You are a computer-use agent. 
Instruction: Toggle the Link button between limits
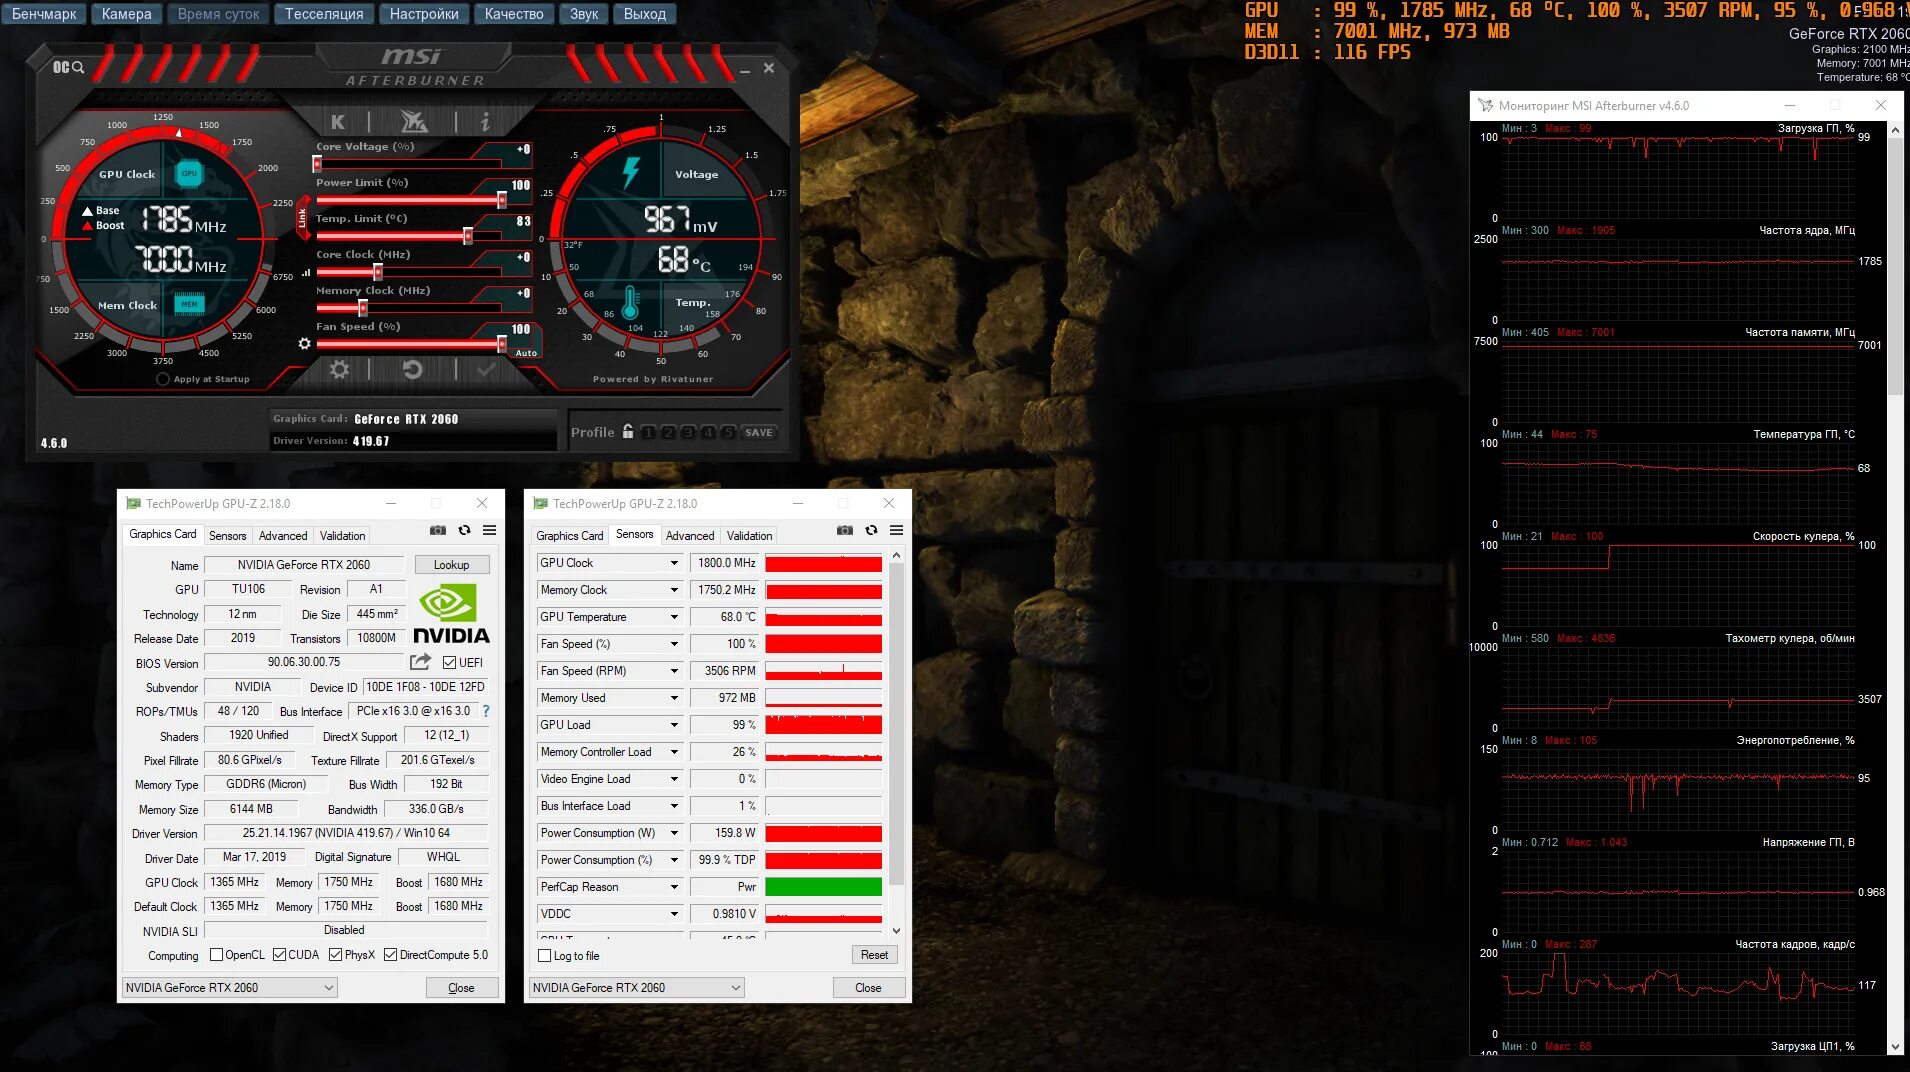click(x=302, y=217)
